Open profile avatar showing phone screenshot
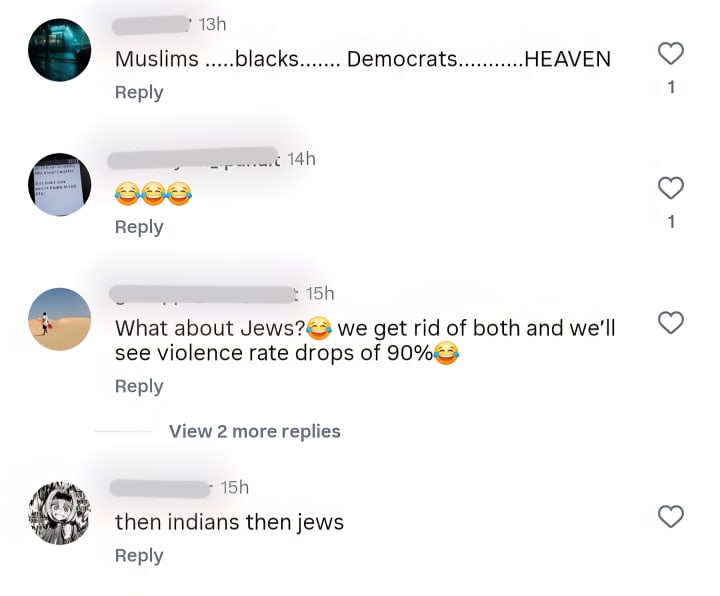 (x=60, y=185)
